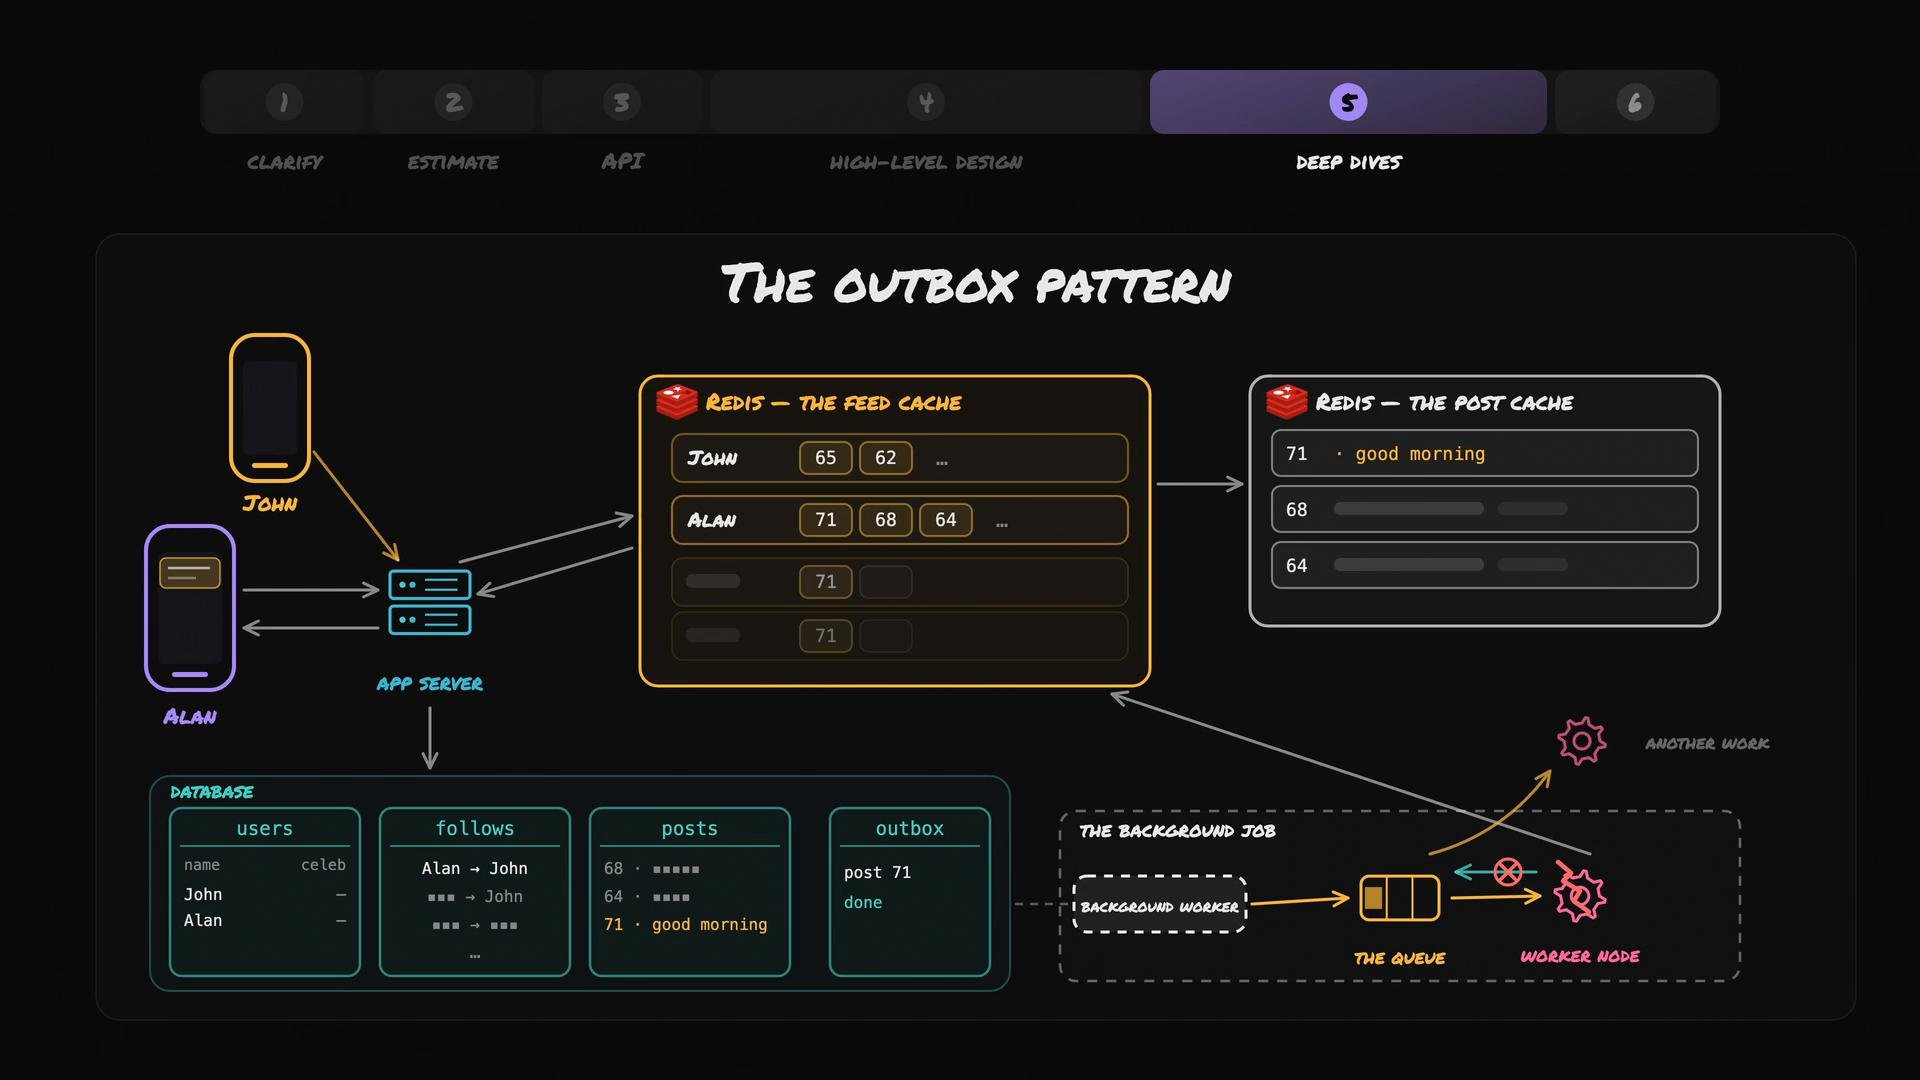The height and width of the screenshot is (1080, 1920).
Task: Click the Background Worker box
Action: [x=1160, y=905]
